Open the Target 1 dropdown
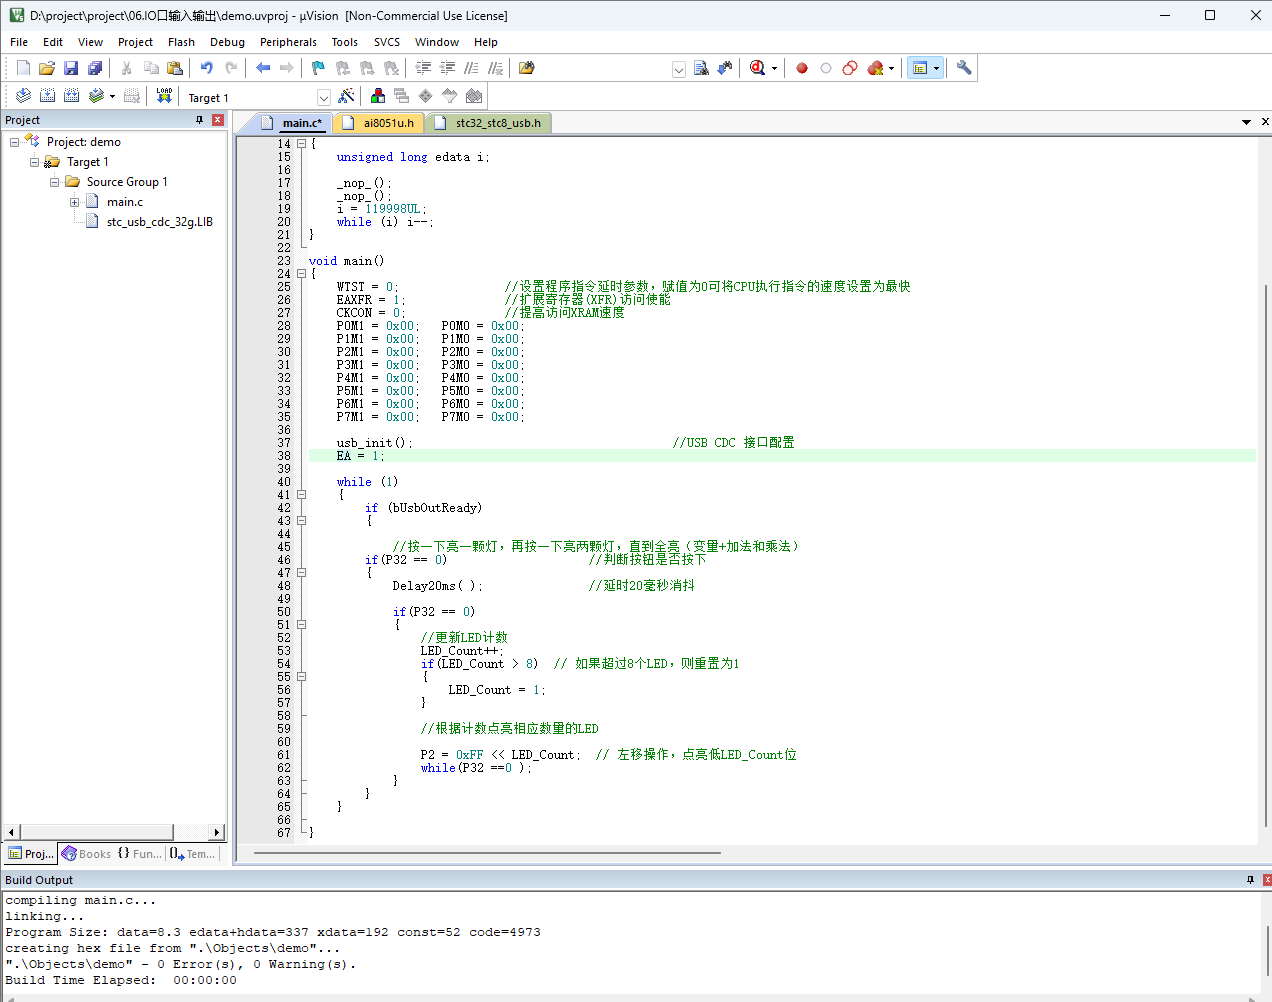The image size is (1272, 1002). [323, 97]
